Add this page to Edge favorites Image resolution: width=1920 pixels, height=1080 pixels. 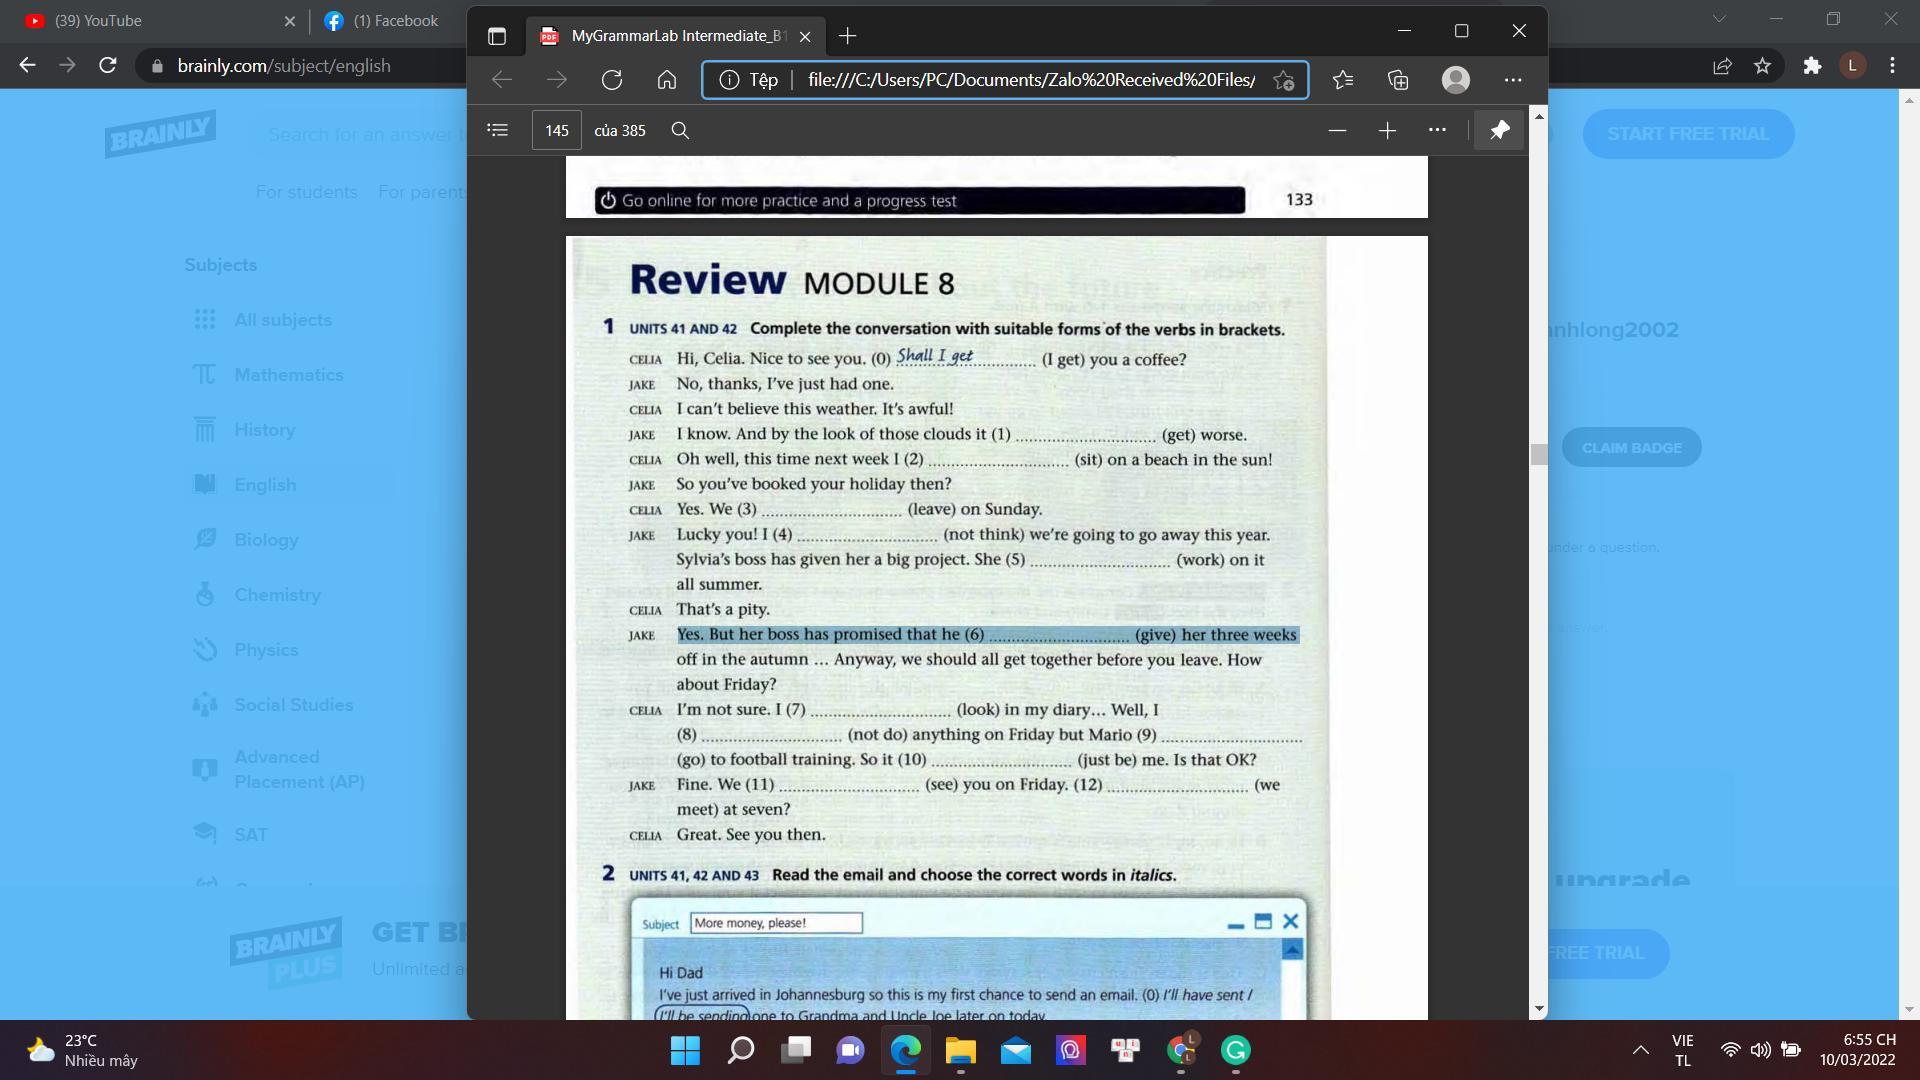[1284, 80]
